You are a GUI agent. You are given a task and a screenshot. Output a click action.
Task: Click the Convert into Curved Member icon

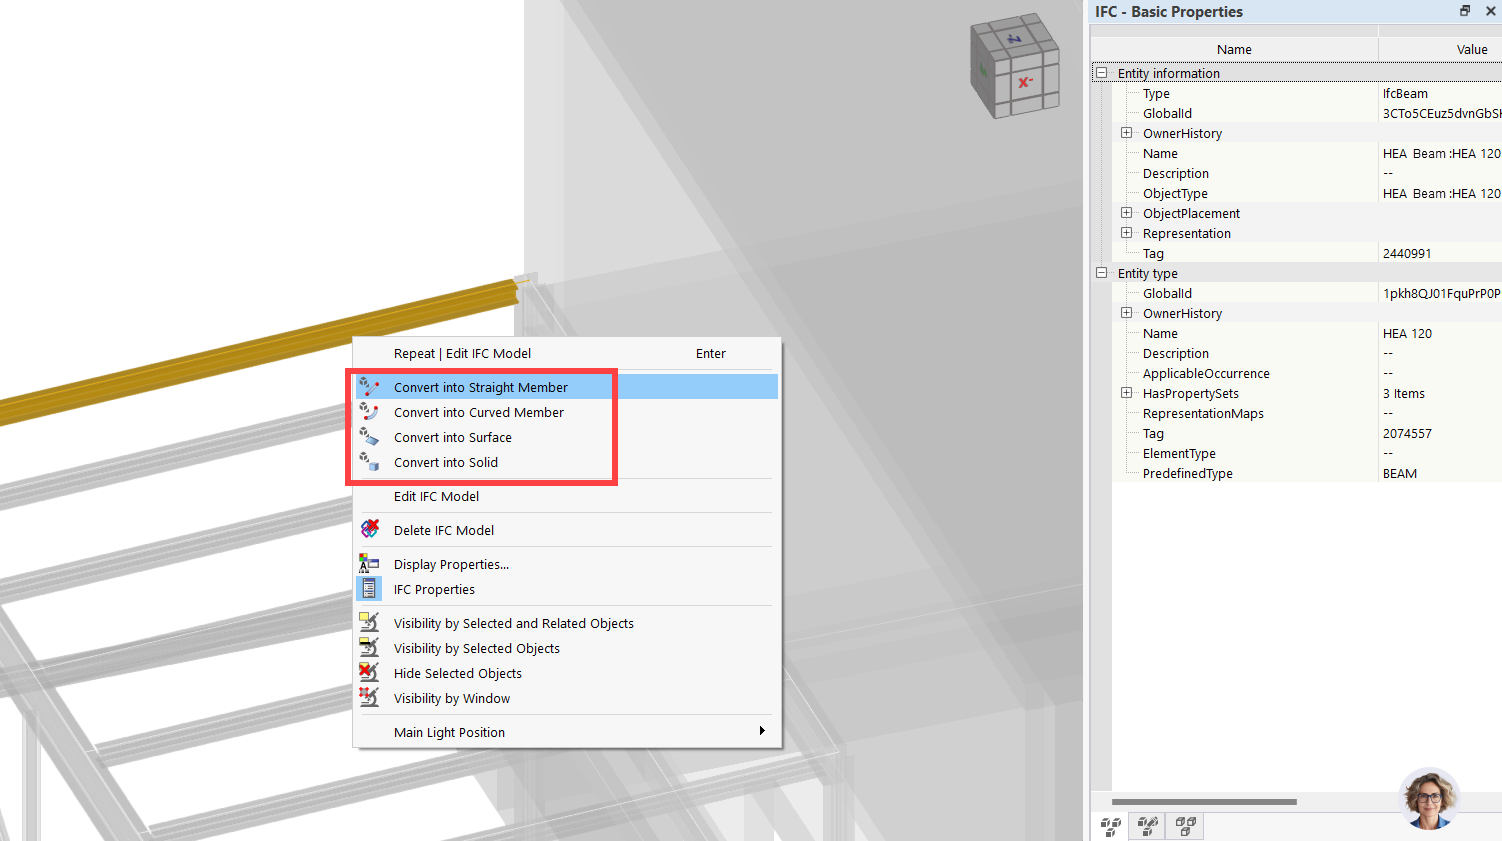click(370, 412)
